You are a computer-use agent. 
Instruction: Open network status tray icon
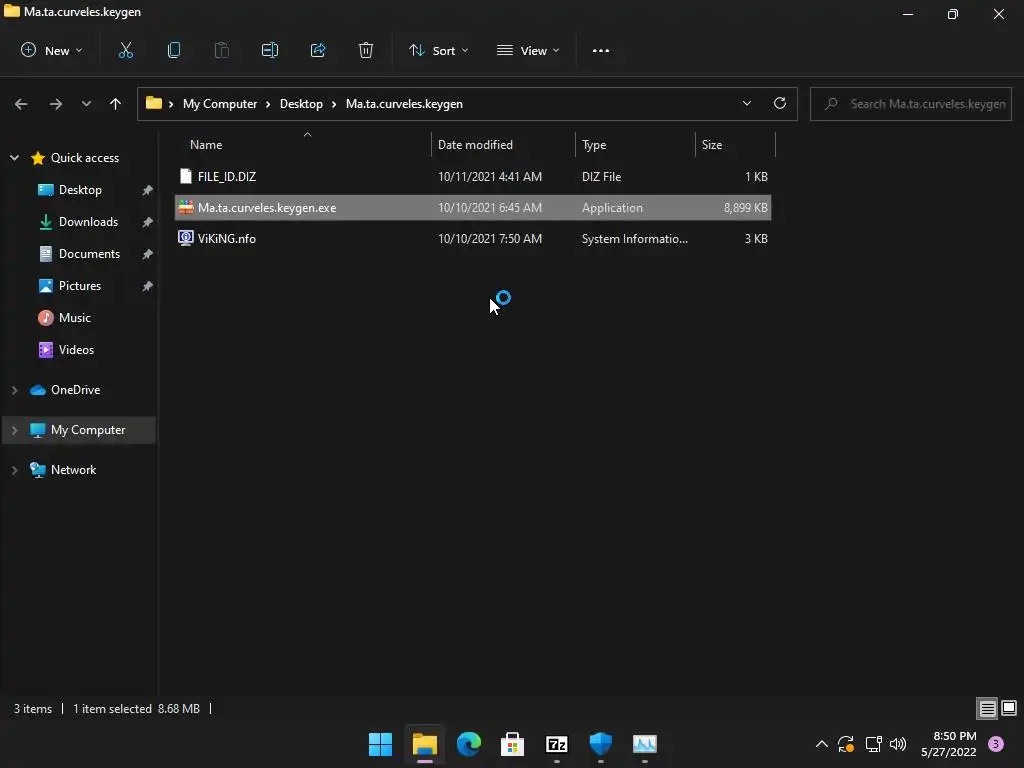click(873, 744)
